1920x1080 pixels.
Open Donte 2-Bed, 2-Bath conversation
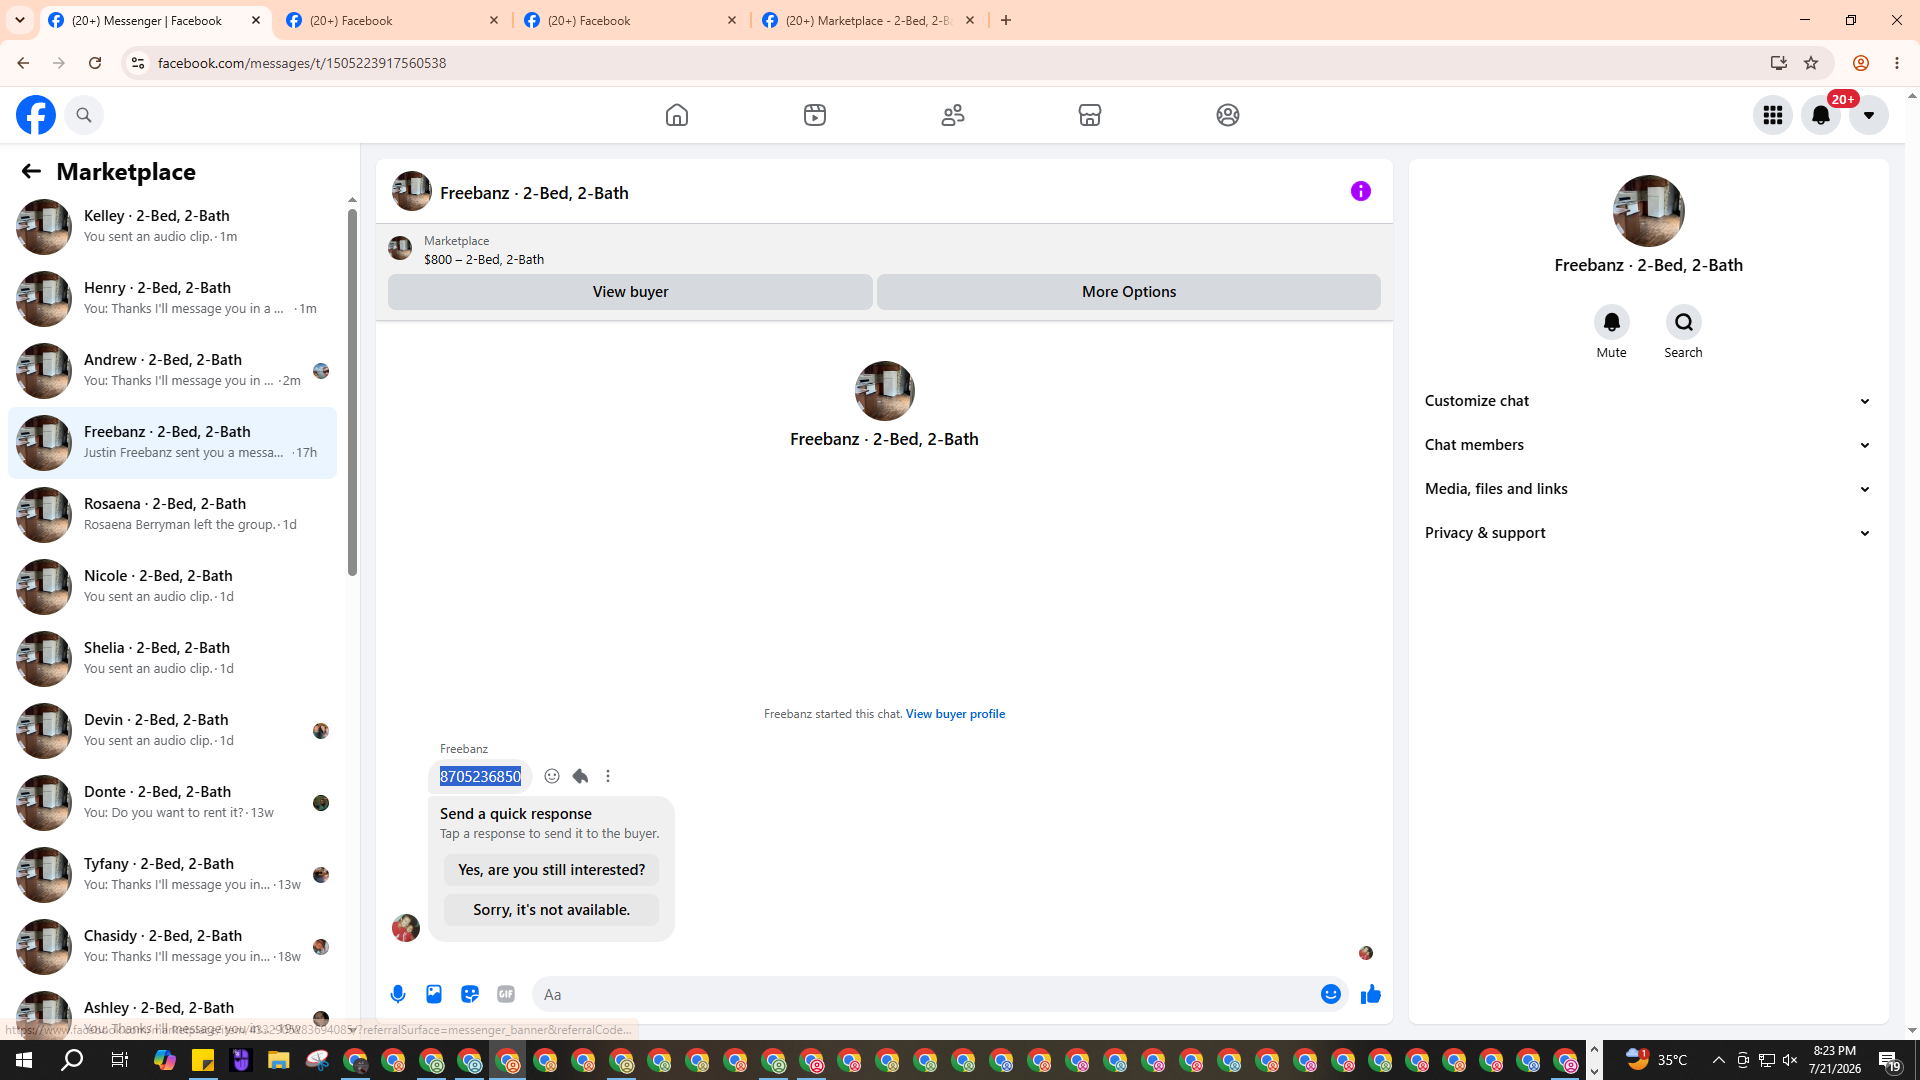172,803
